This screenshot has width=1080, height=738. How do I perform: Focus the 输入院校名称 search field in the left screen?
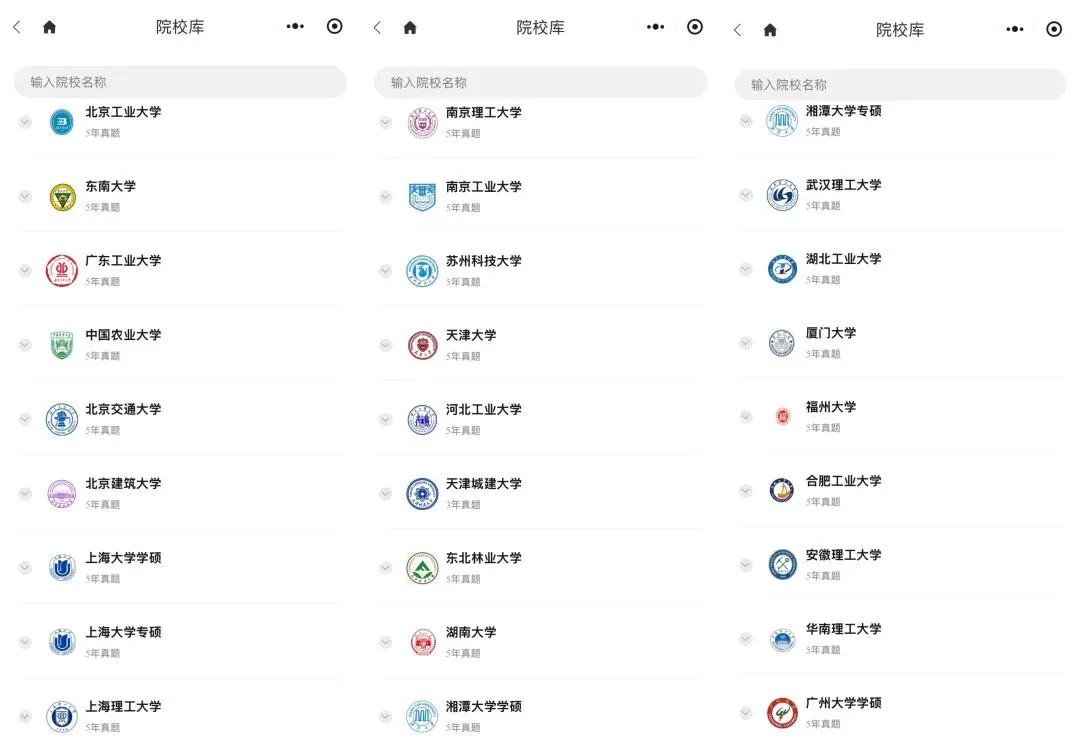point(180,82)
